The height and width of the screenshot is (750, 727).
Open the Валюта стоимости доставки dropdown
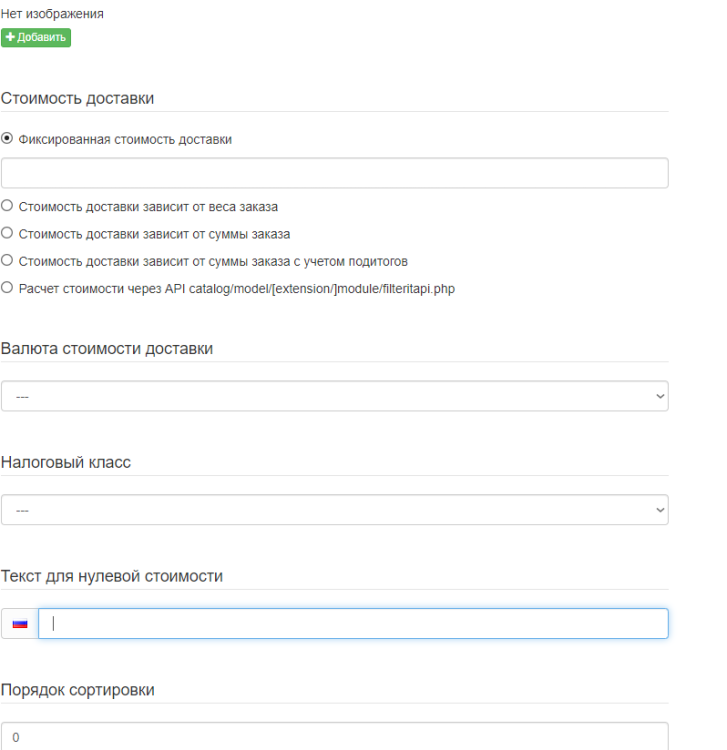(x=334, y=396)
